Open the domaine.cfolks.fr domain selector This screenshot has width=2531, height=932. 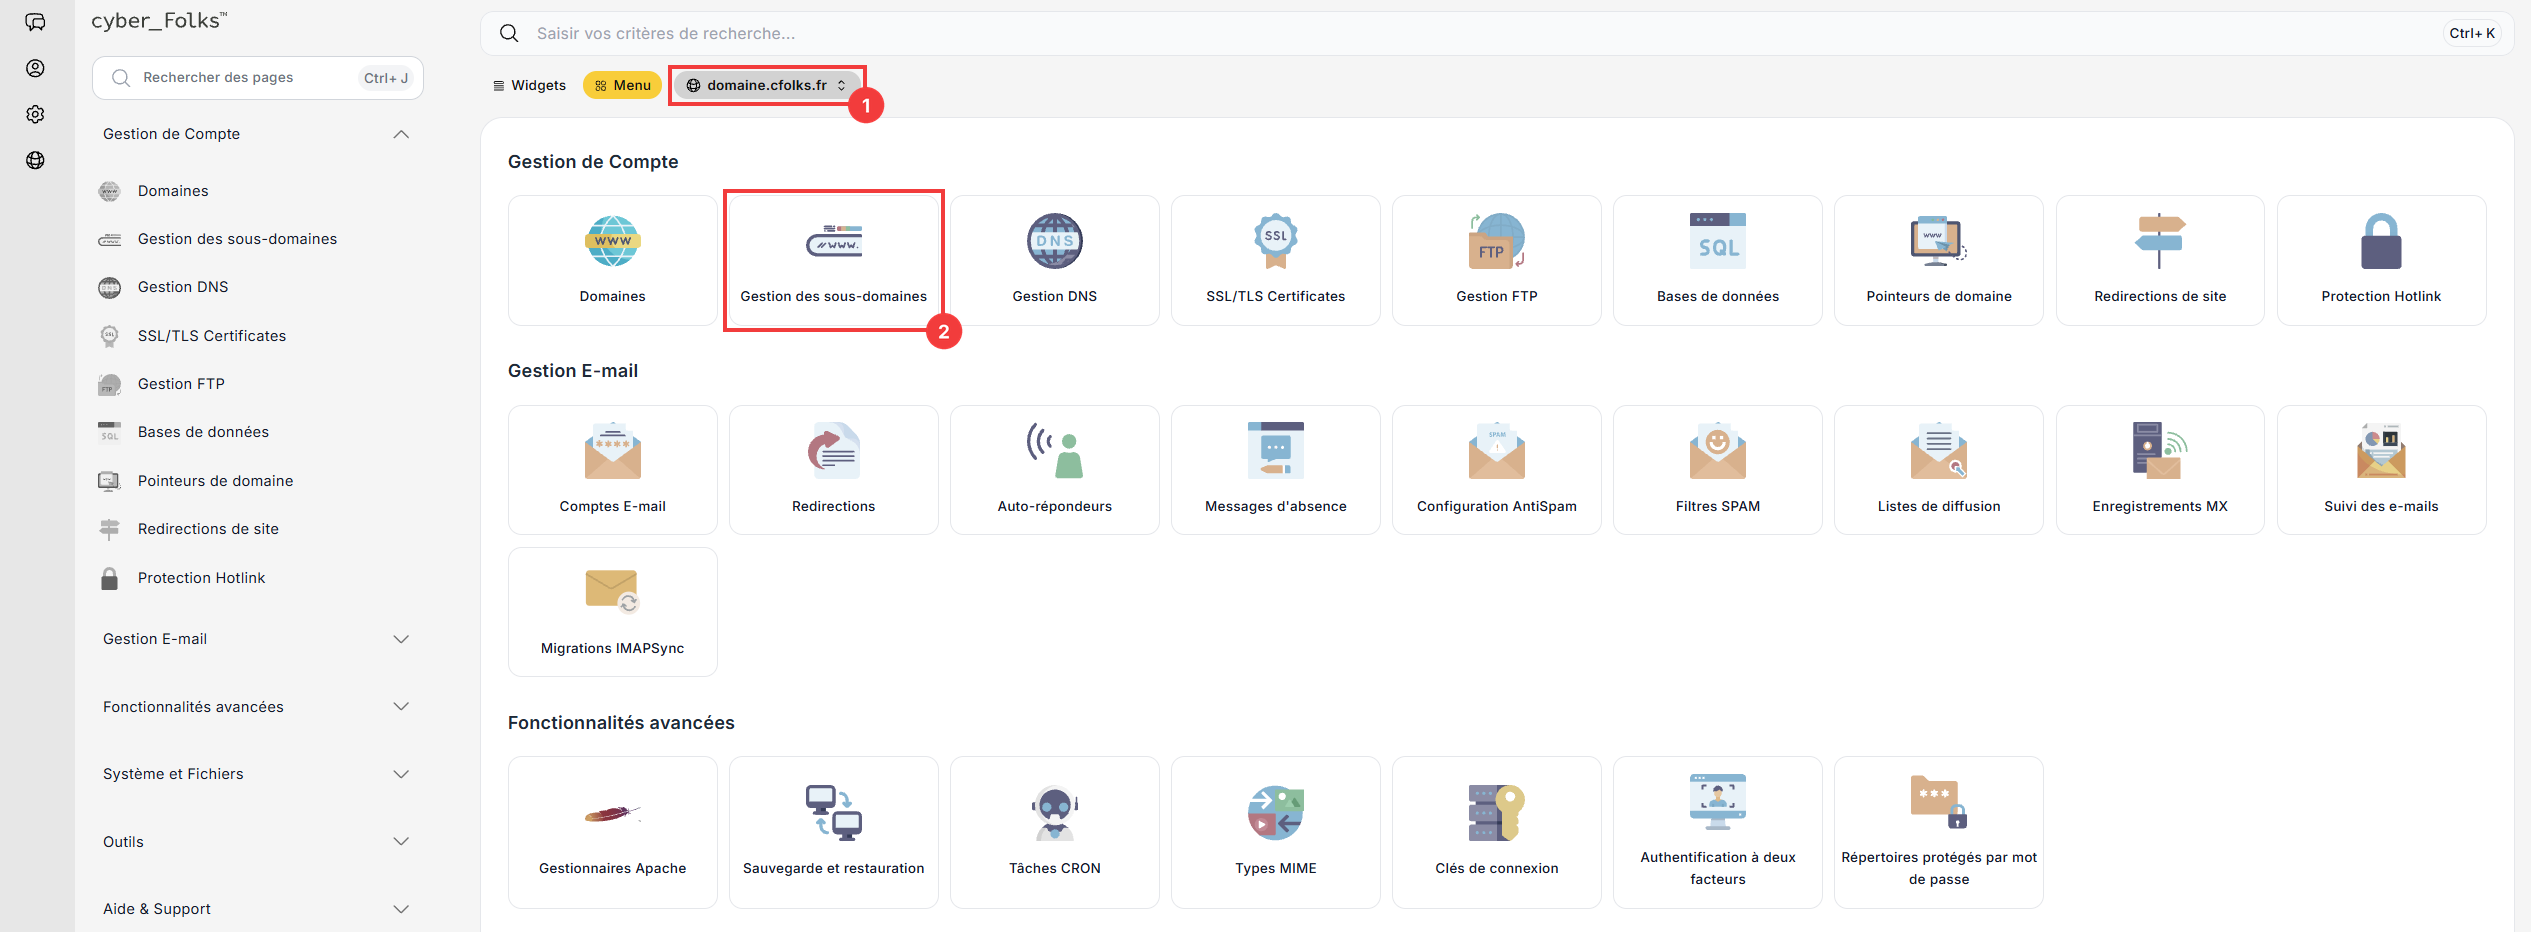pyautogui.click(x=767, y=85)
